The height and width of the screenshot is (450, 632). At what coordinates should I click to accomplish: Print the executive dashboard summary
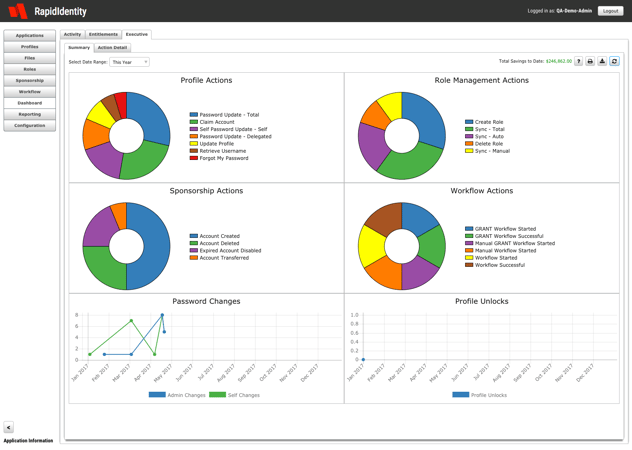point(590,61)
